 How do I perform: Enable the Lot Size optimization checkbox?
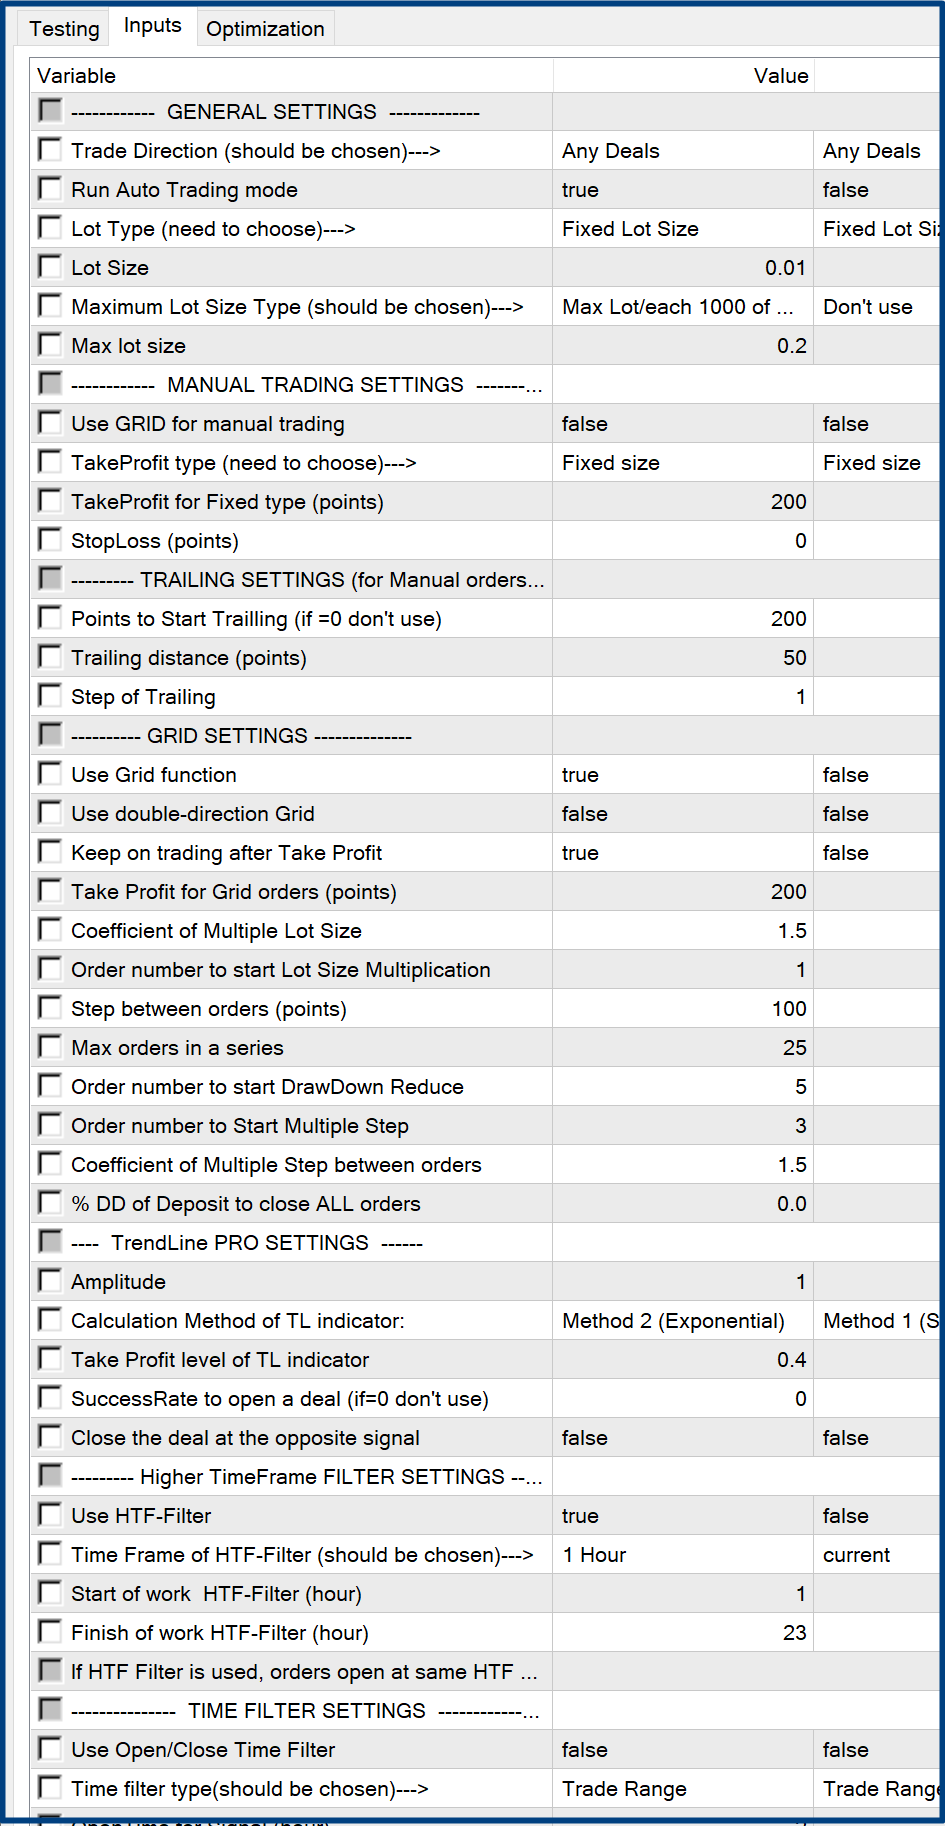click(x=50, y=267)
